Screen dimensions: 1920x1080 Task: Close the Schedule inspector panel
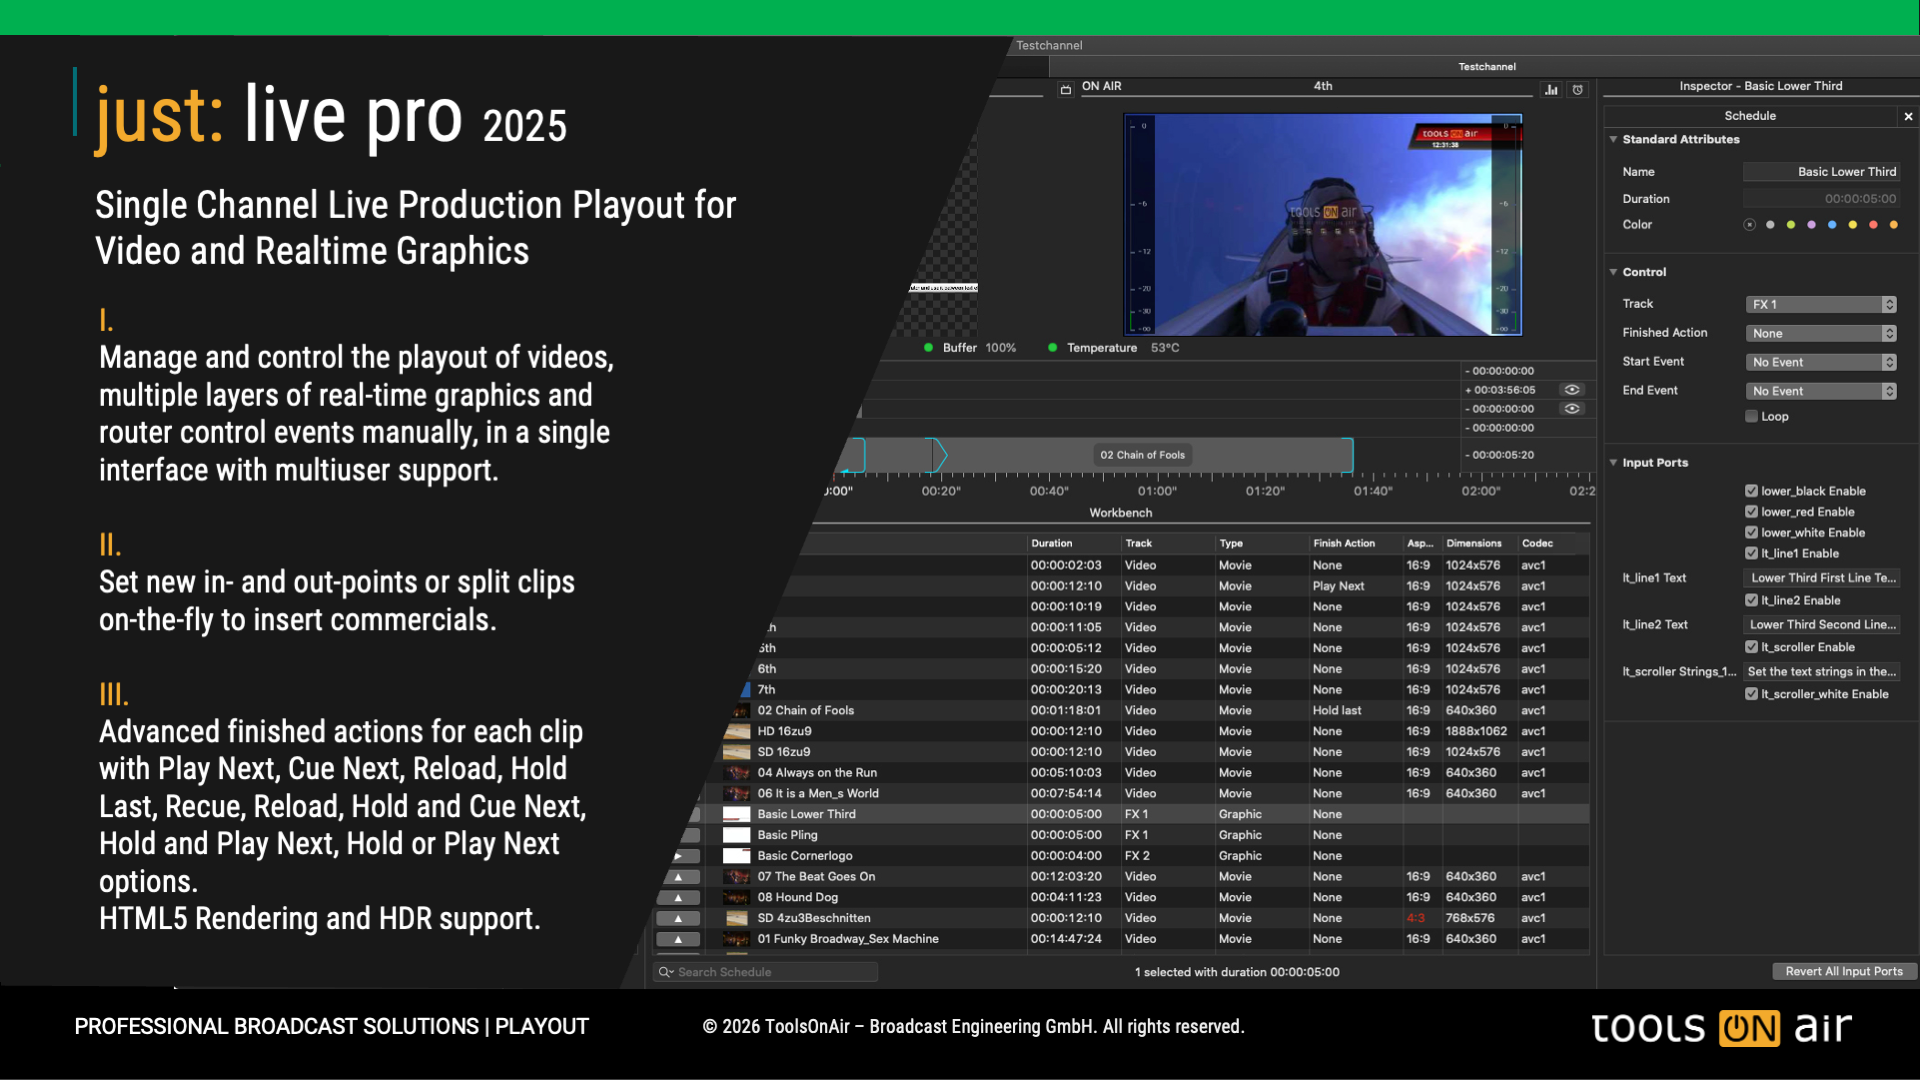point(1908,117)
